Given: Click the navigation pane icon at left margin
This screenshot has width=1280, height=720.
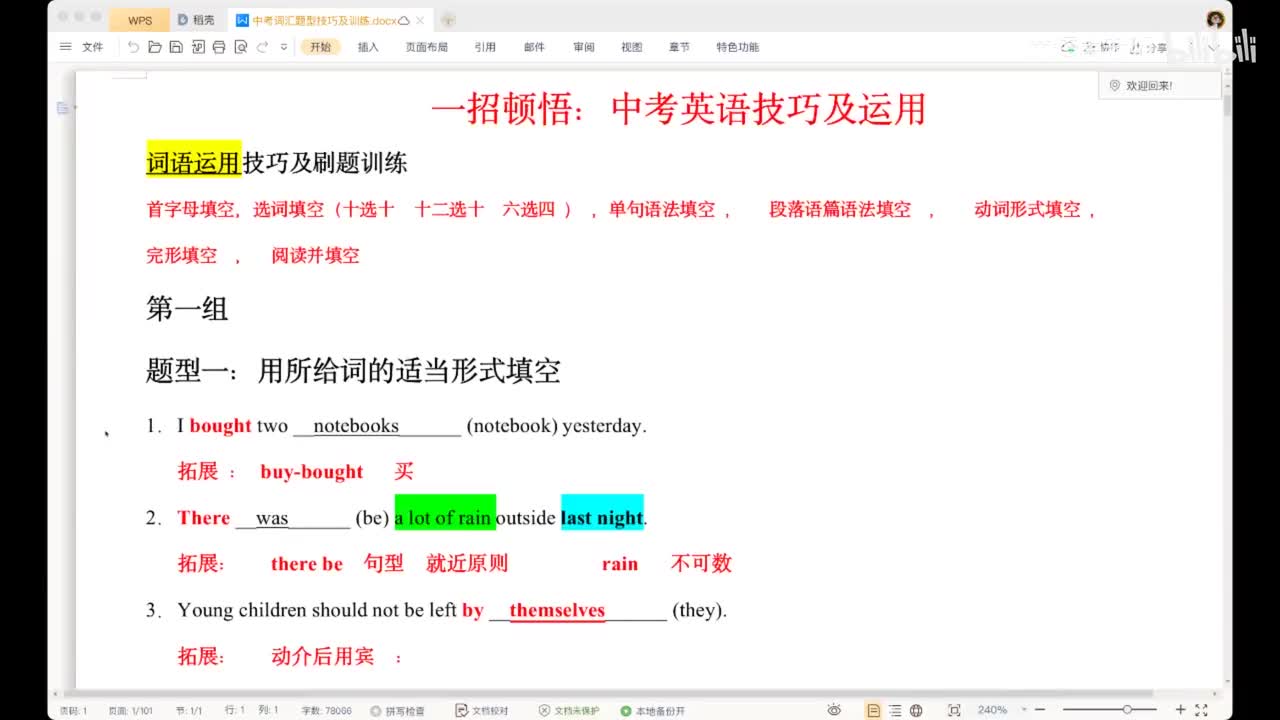Looking at the screenshot, I should pos(63,108).
